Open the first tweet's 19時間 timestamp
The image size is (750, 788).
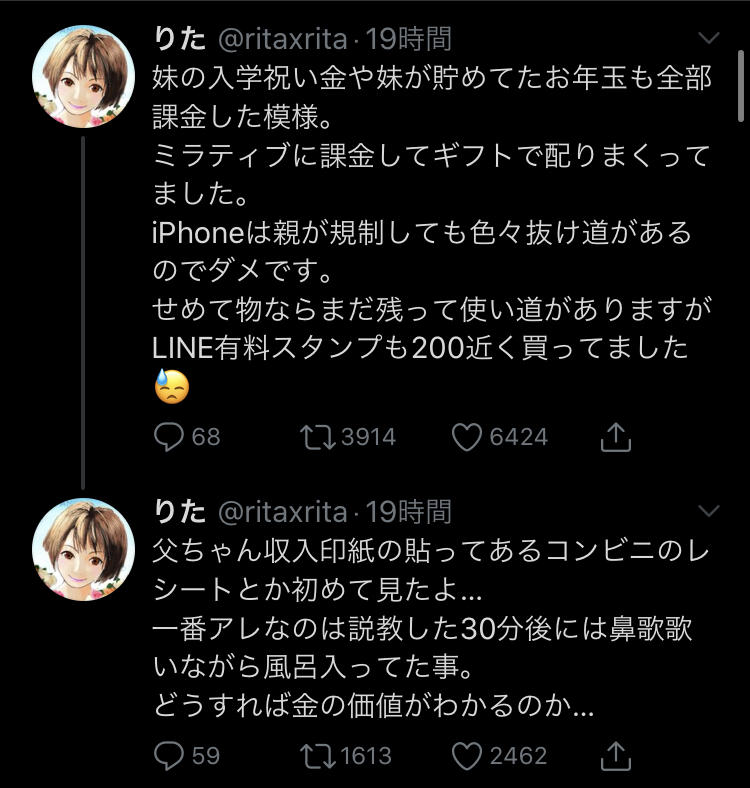[x=409, y=39]
